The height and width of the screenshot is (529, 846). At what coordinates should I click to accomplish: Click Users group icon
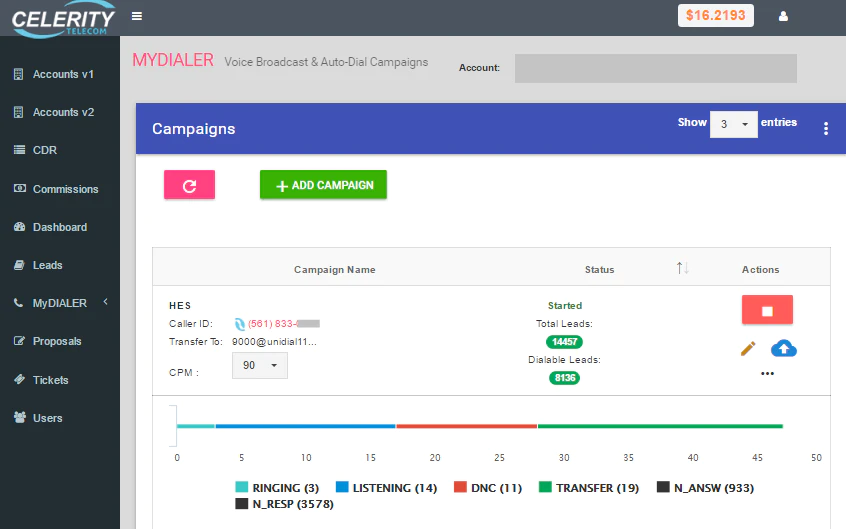pos(20,417)
